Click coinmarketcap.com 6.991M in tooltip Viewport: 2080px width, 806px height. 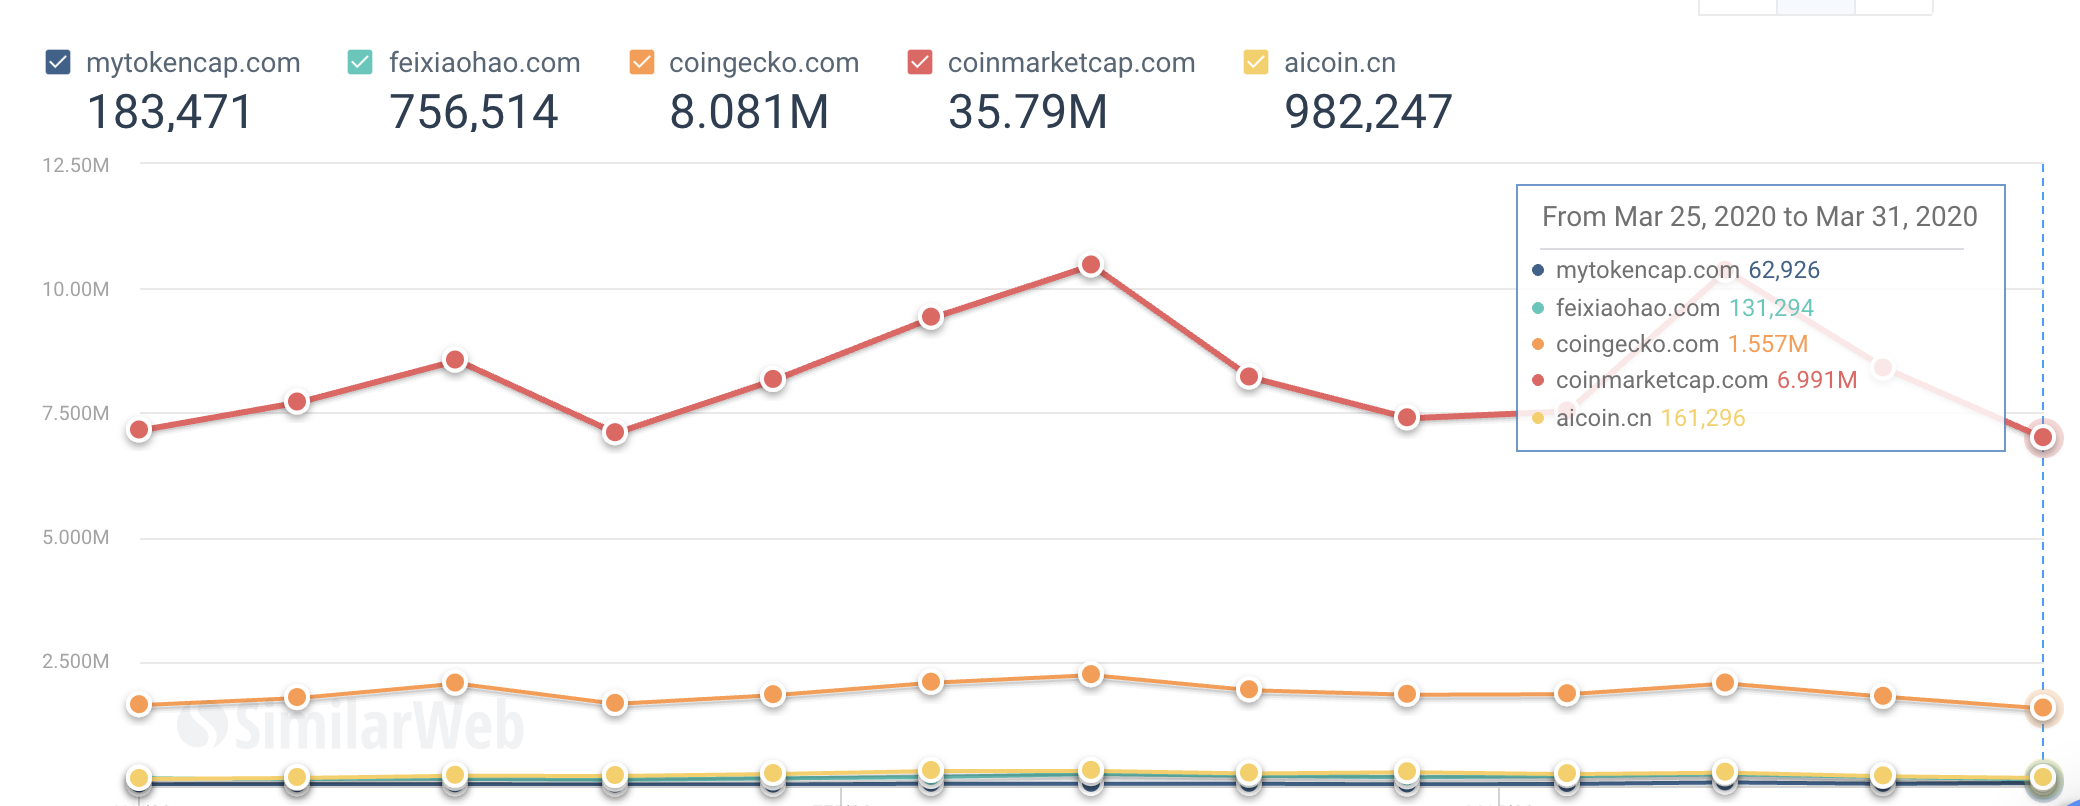(x=1706, y=380)
